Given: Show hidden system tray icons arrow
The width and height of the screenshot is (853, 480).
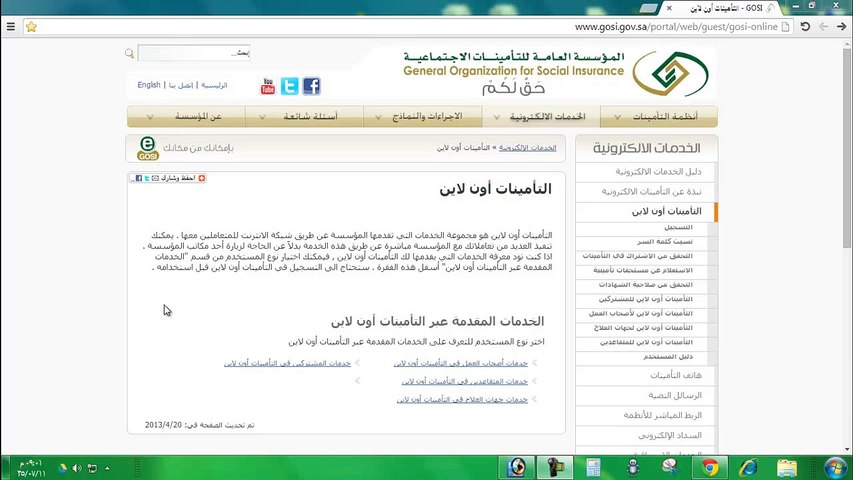Looking at the screenshot, I should (x=107, y=468).
